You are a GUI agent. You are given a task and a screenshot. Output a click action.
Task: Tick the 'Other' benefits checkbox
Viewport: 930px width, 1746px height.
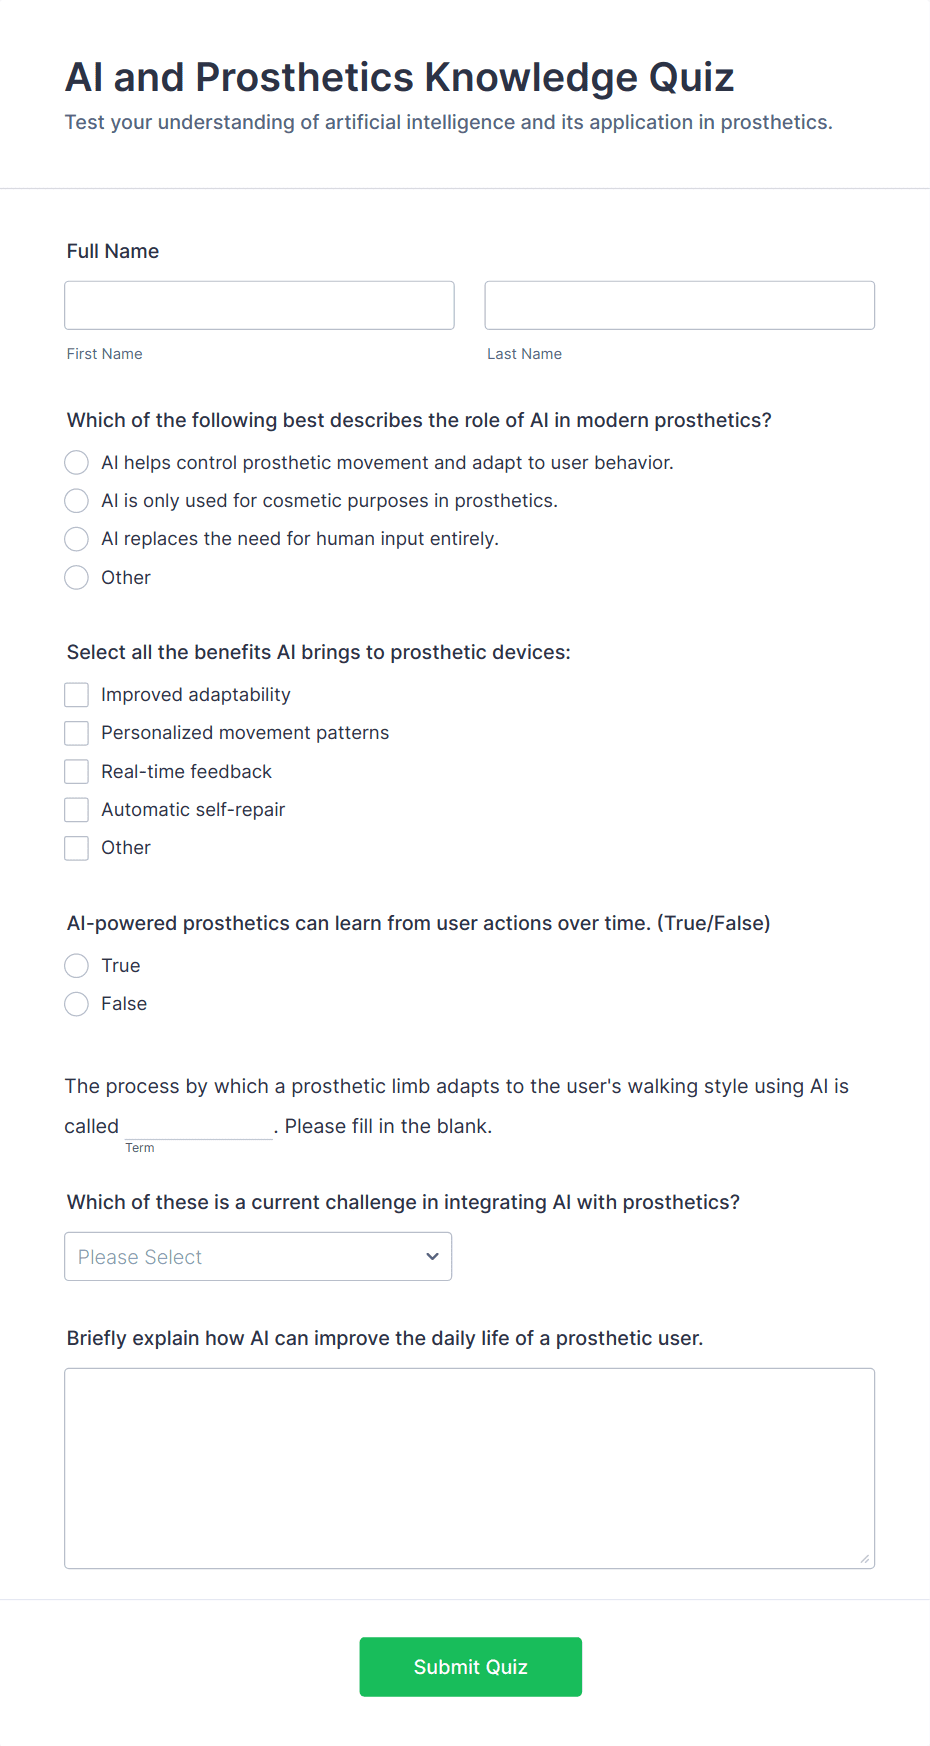77,848
